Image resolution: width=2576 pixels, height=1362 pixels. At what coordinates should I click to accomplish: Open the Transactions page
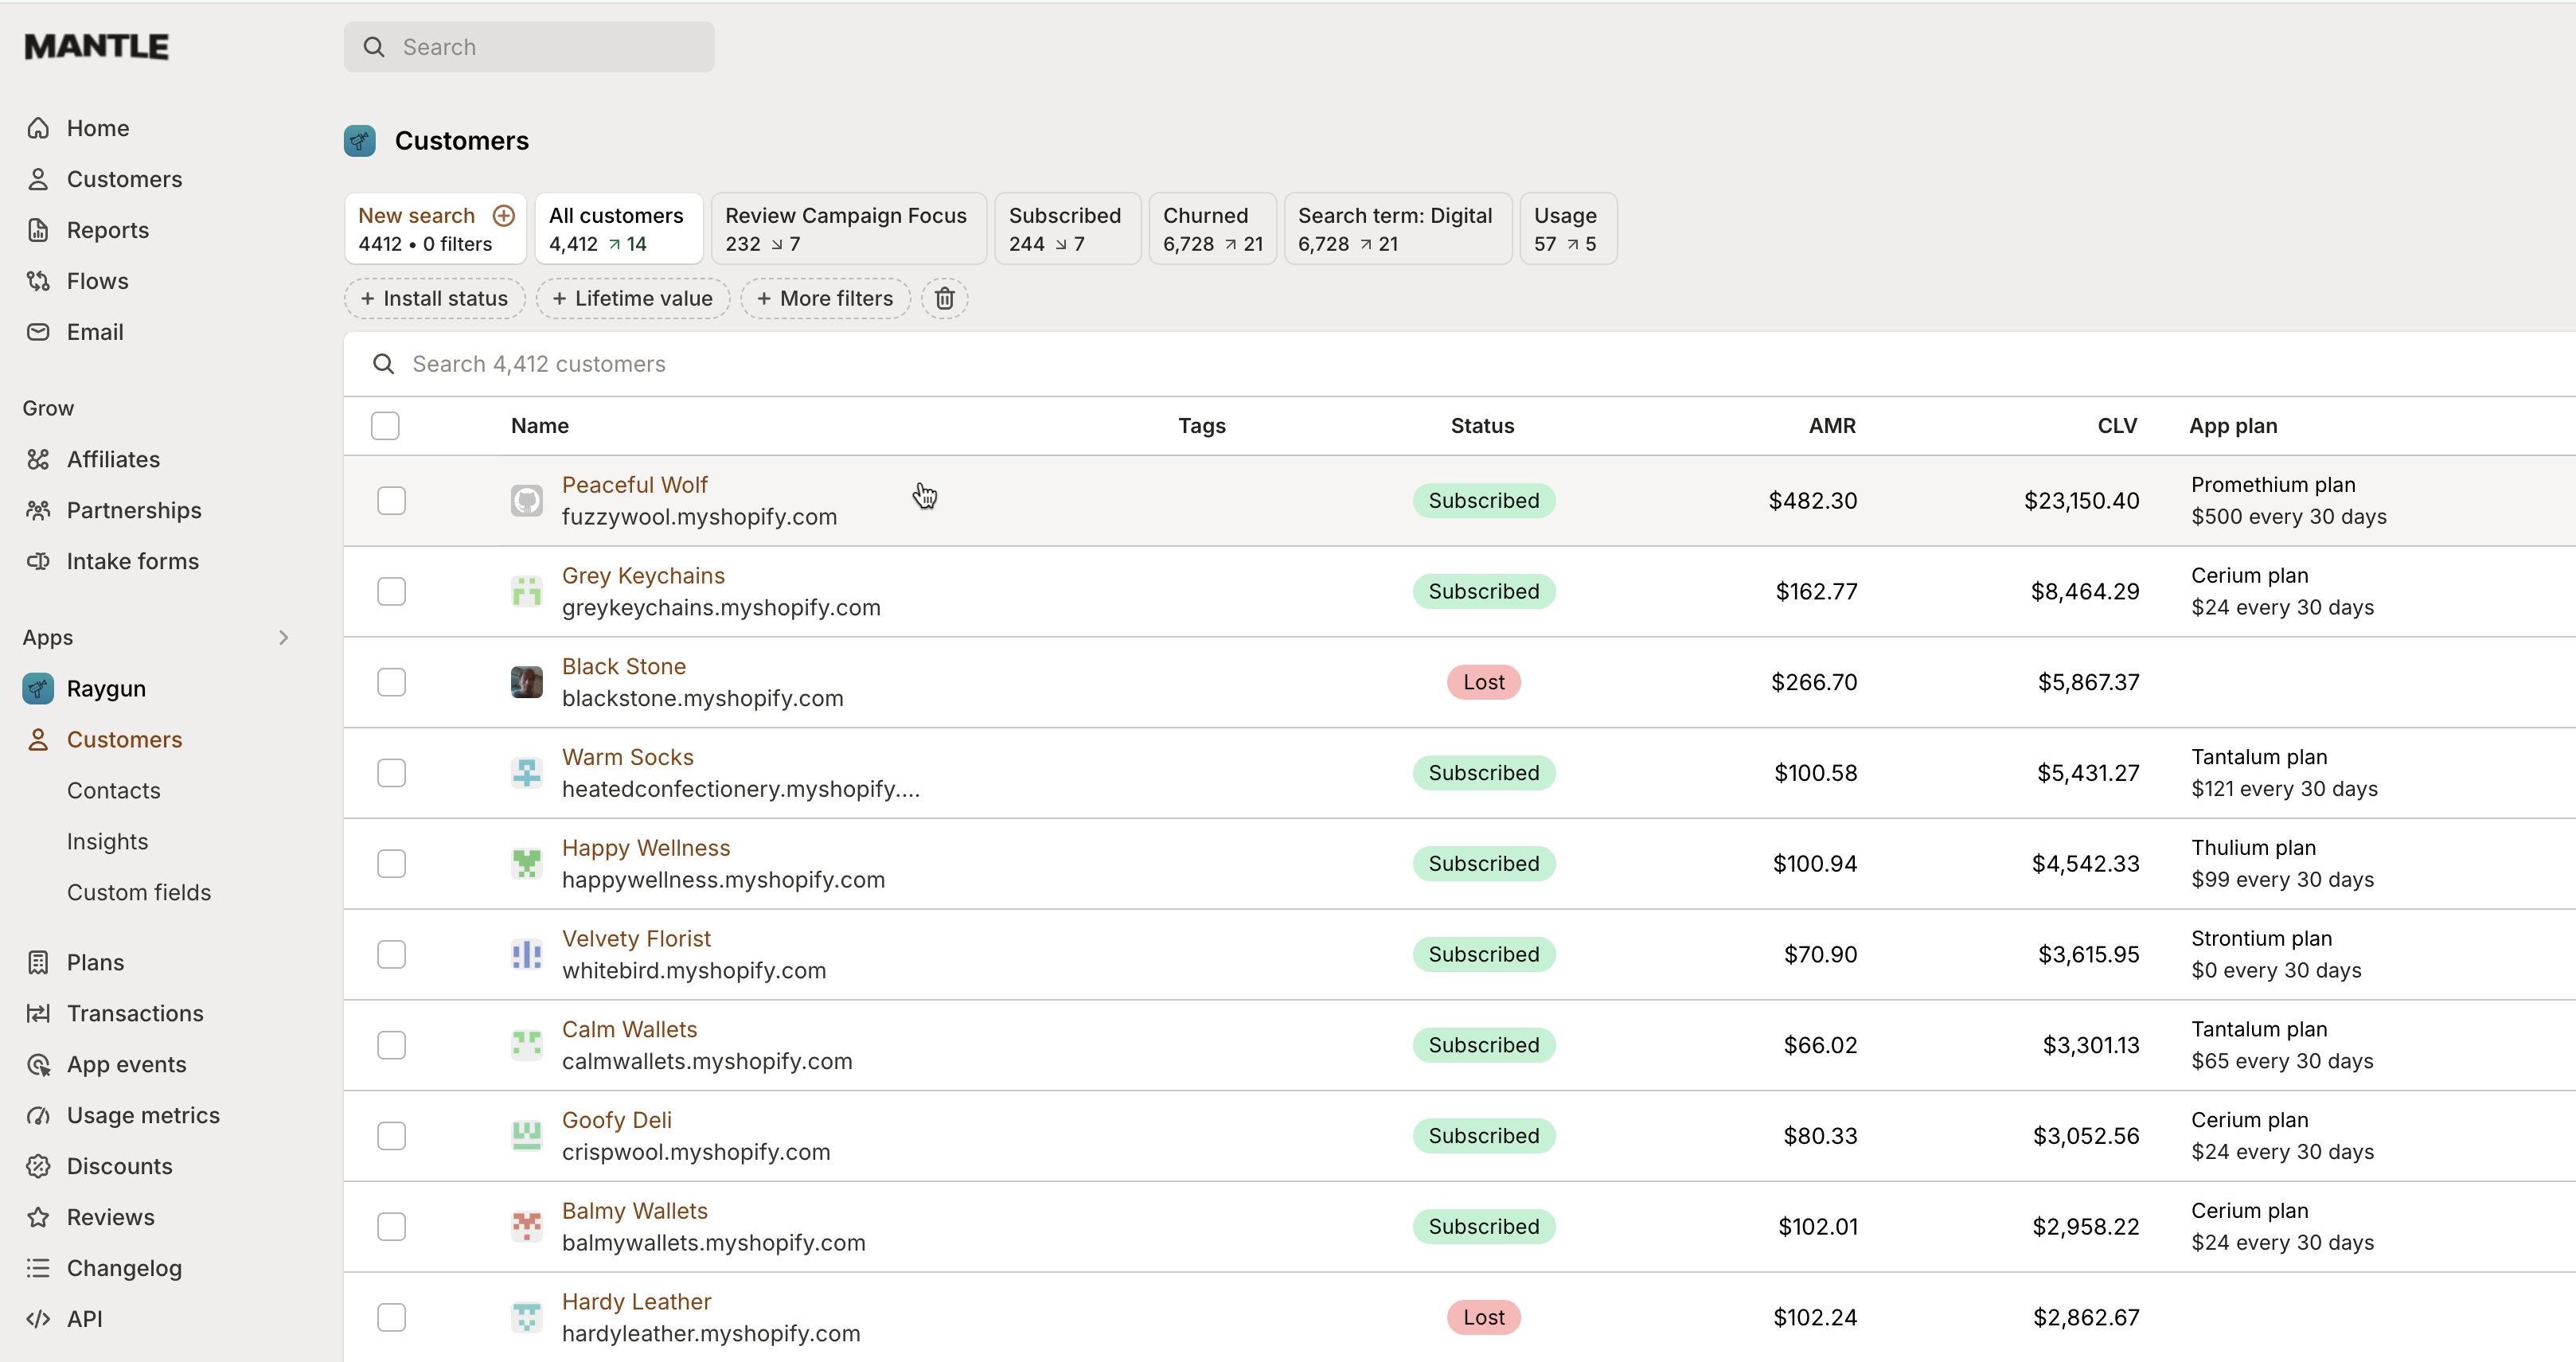(135, 1013)
